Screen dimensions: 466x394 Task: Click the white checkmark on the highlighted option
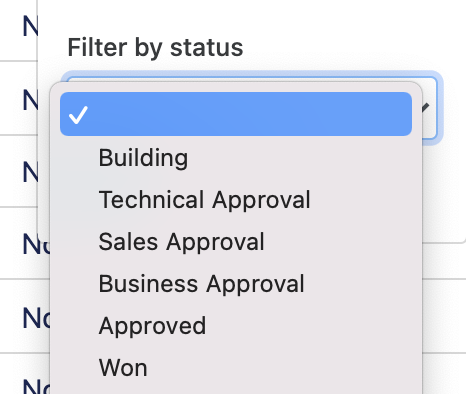[78, 115]
